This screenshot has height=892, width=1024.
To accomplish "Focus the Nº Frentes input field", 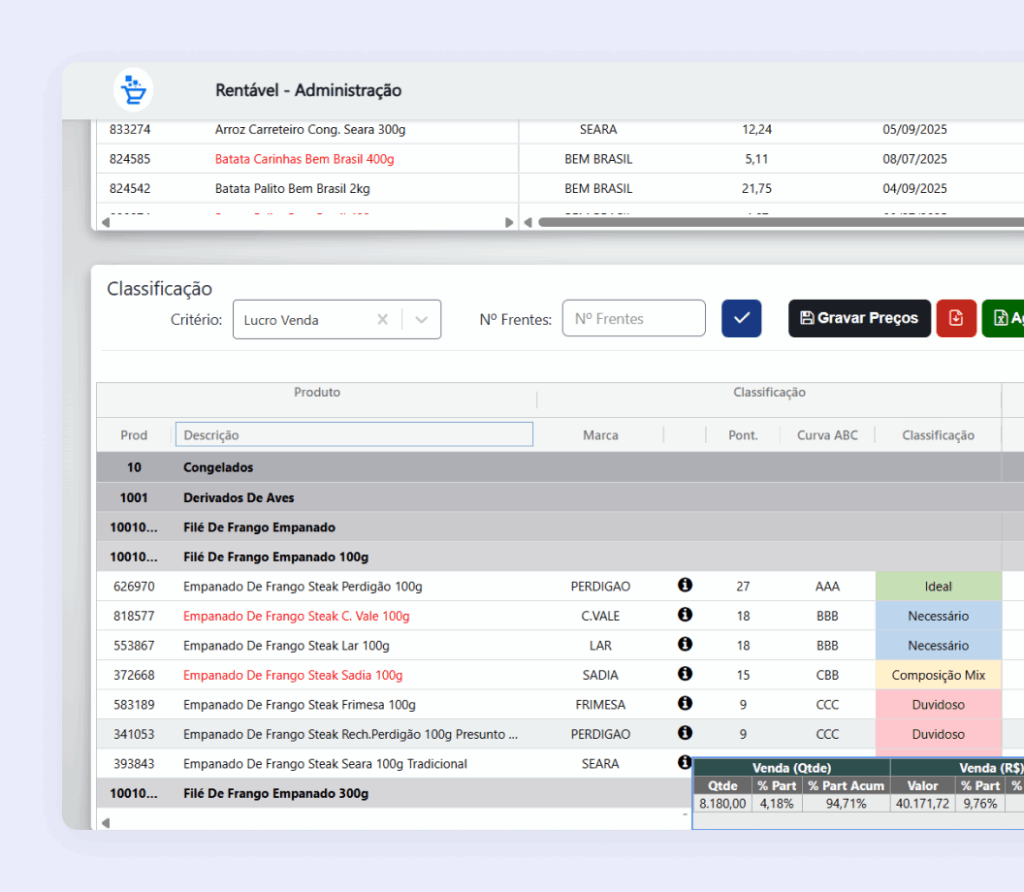I will 634,319.
